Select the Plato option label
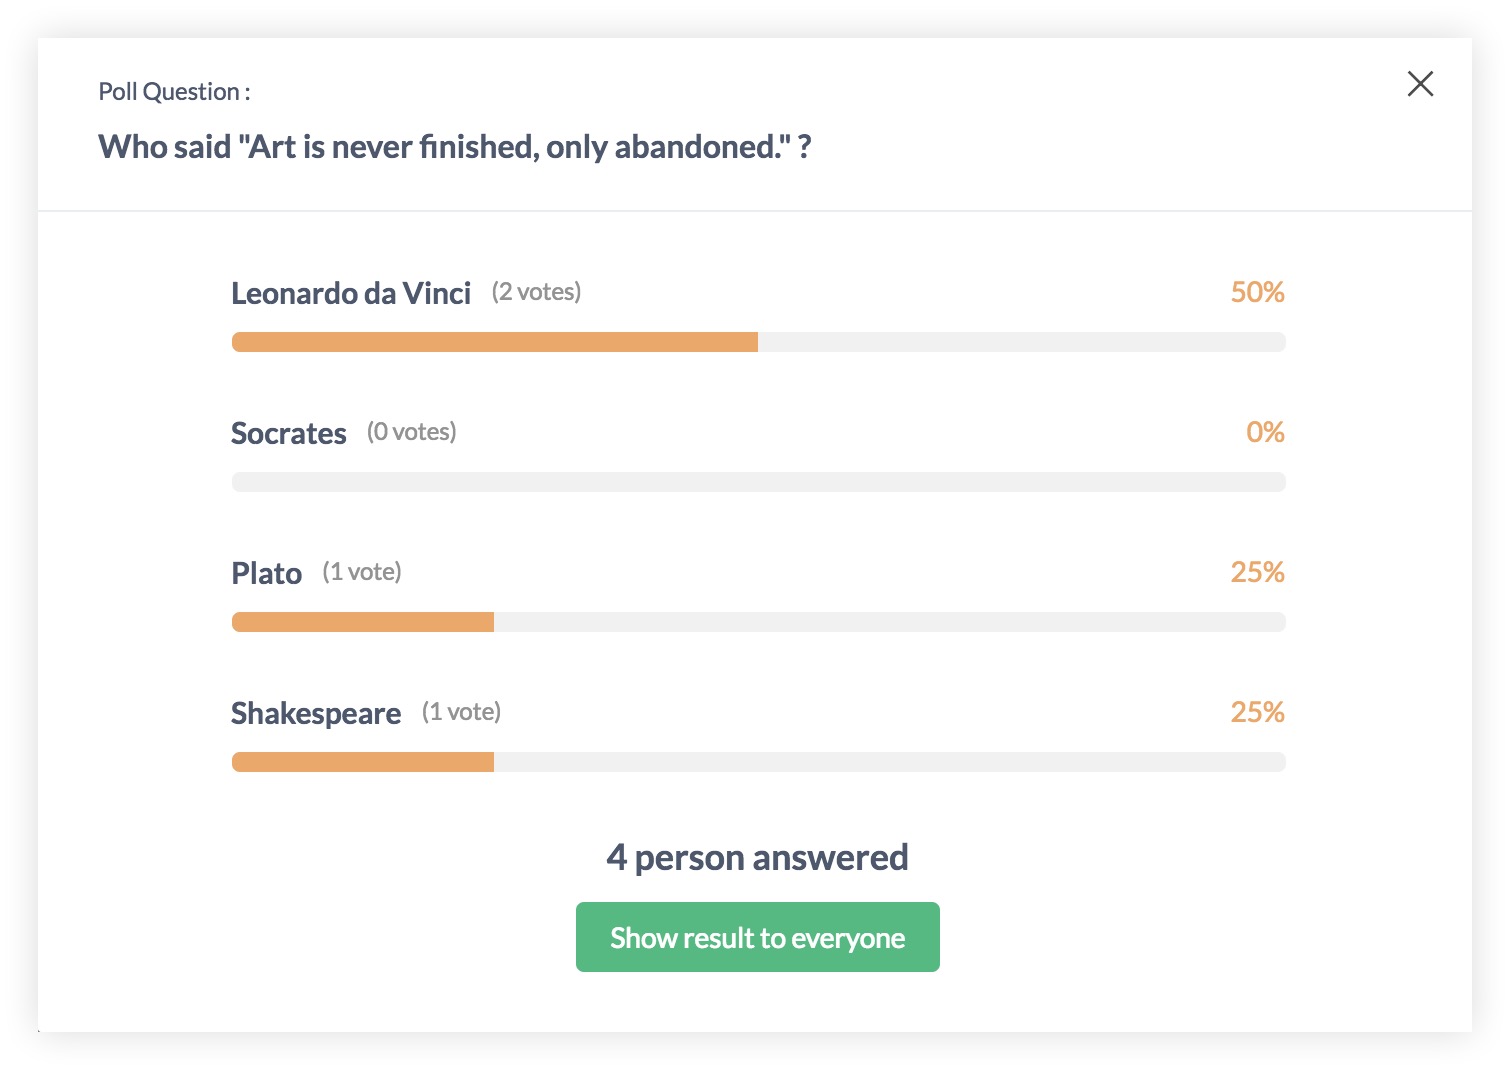 click(266, 573)
